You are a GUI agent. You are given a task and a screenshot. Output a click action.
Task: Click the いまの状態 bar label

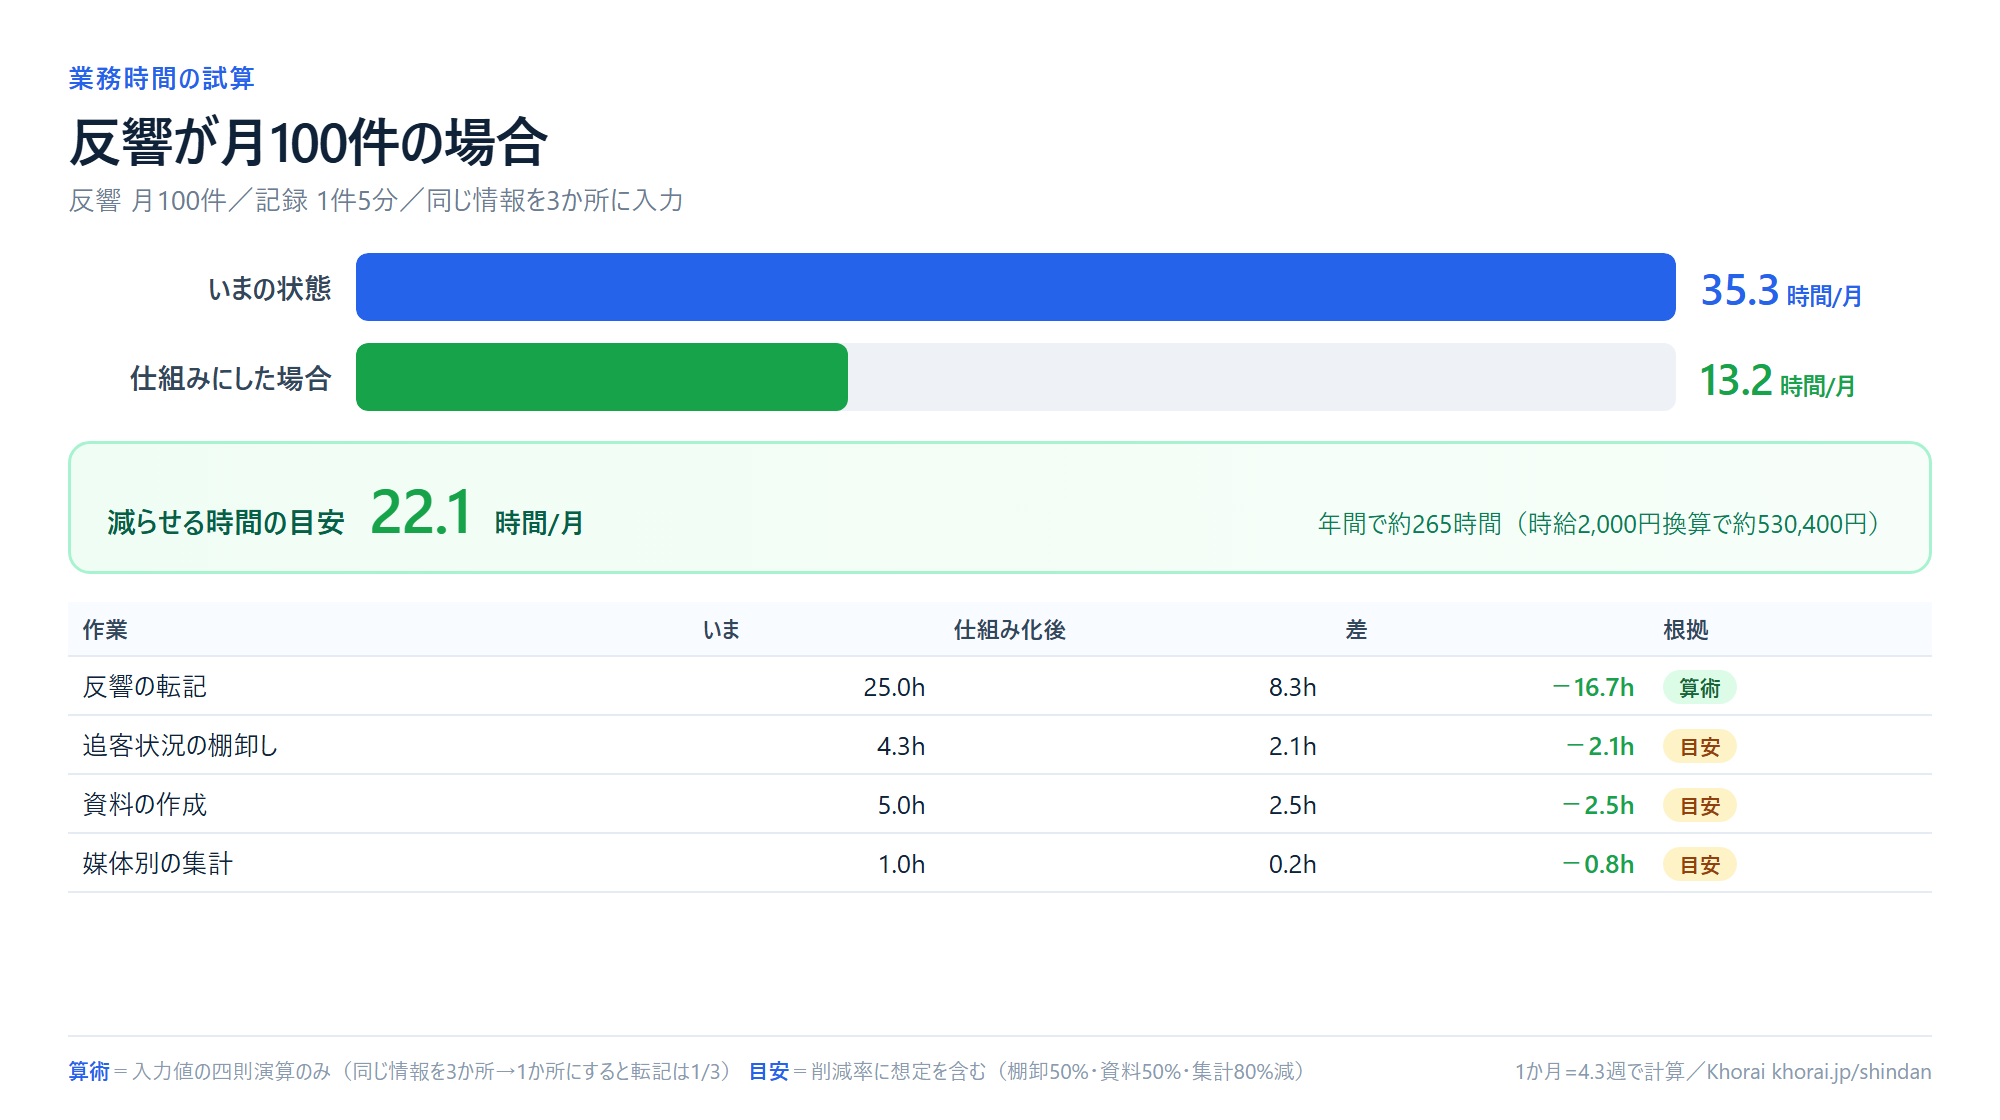269,288
